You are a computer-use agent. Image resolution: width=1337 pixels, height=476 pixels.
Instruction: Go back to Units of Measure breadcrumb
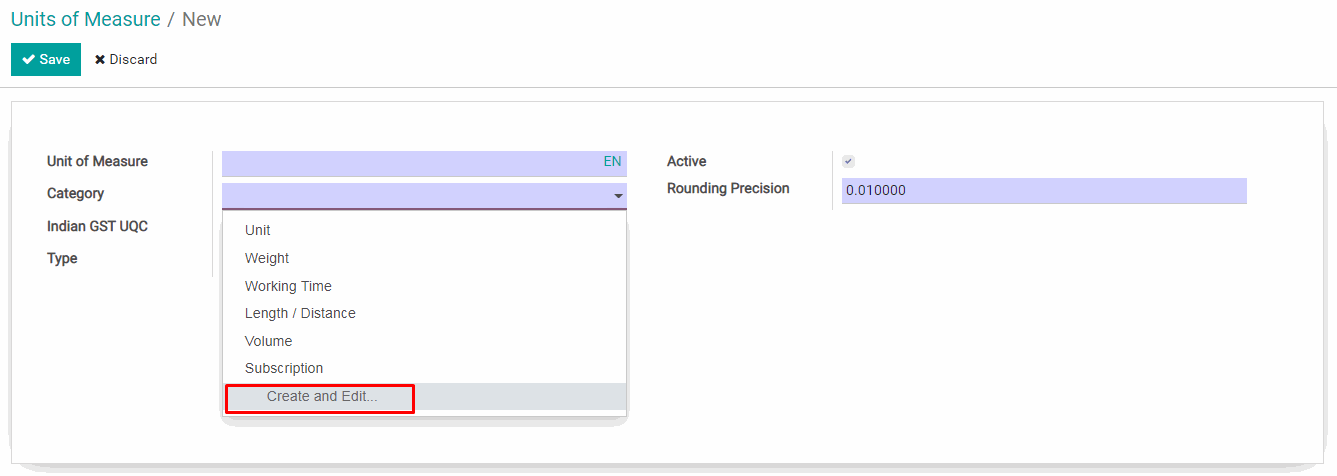tap(85, 19)
